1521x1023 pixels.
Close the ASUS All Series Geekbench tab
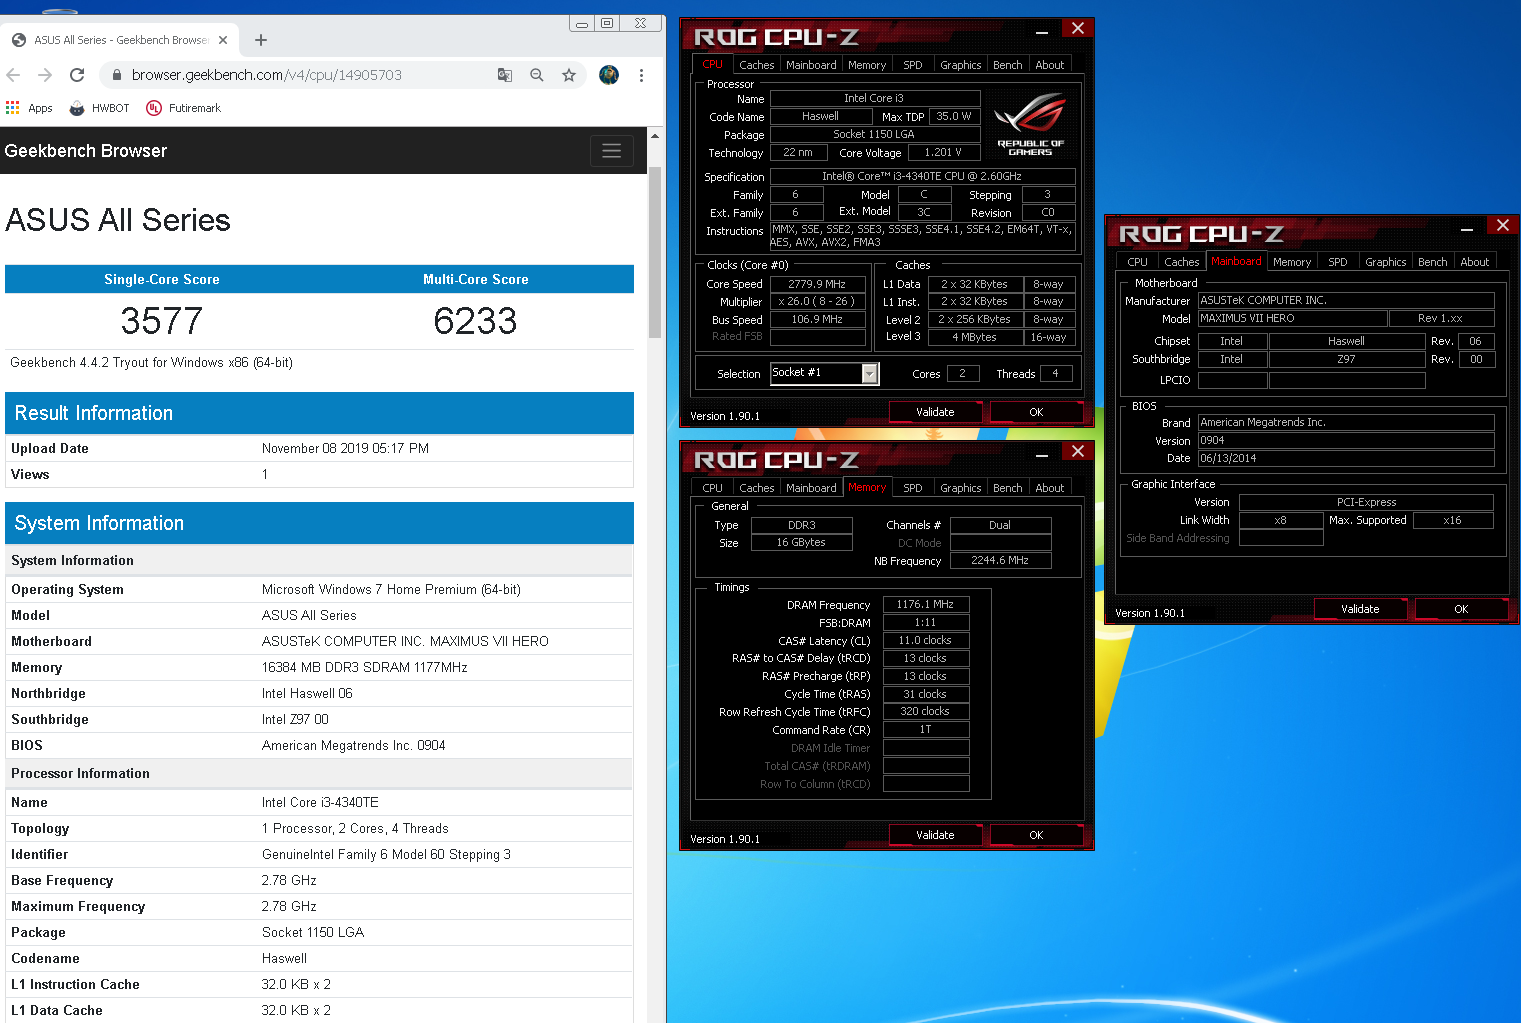point(223,40)
